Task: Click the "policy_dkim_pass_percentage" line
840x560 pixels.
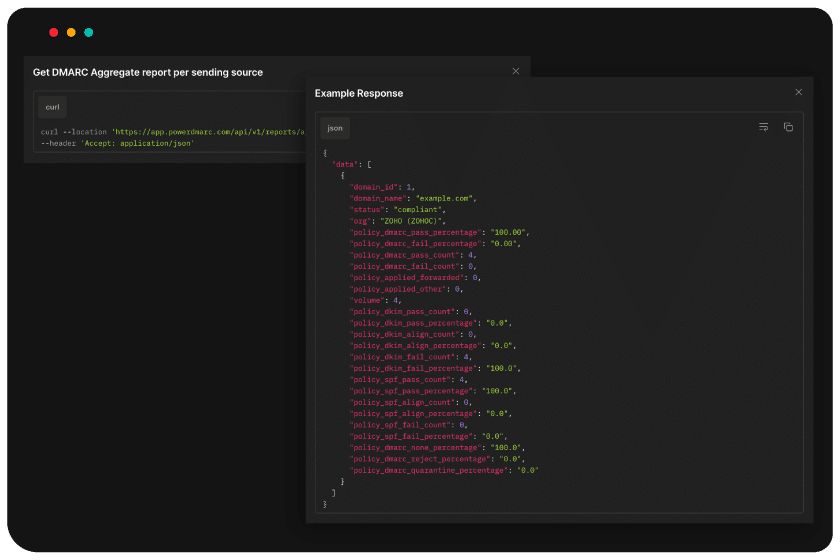Action: (x=431, y=323)
